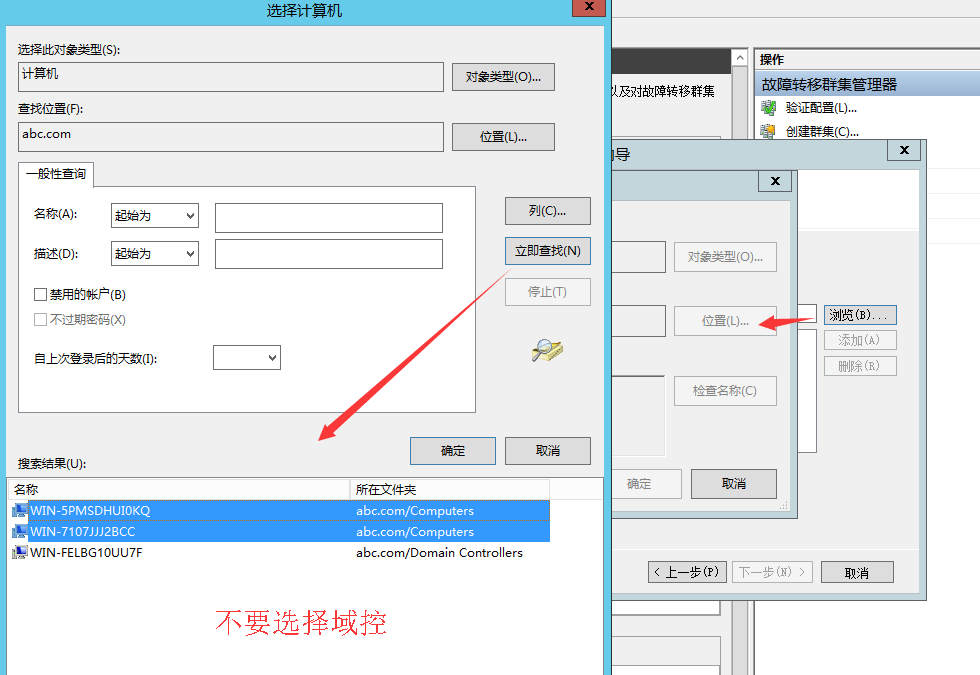980x675 pixels.
Task: Click the 创建群集(C)... icon in the 操作 pane
Action: pos(768,132)
